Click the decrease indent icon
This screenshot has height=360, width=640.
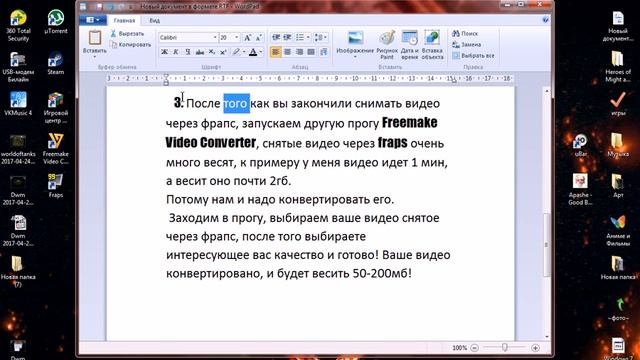click(276, 38)
